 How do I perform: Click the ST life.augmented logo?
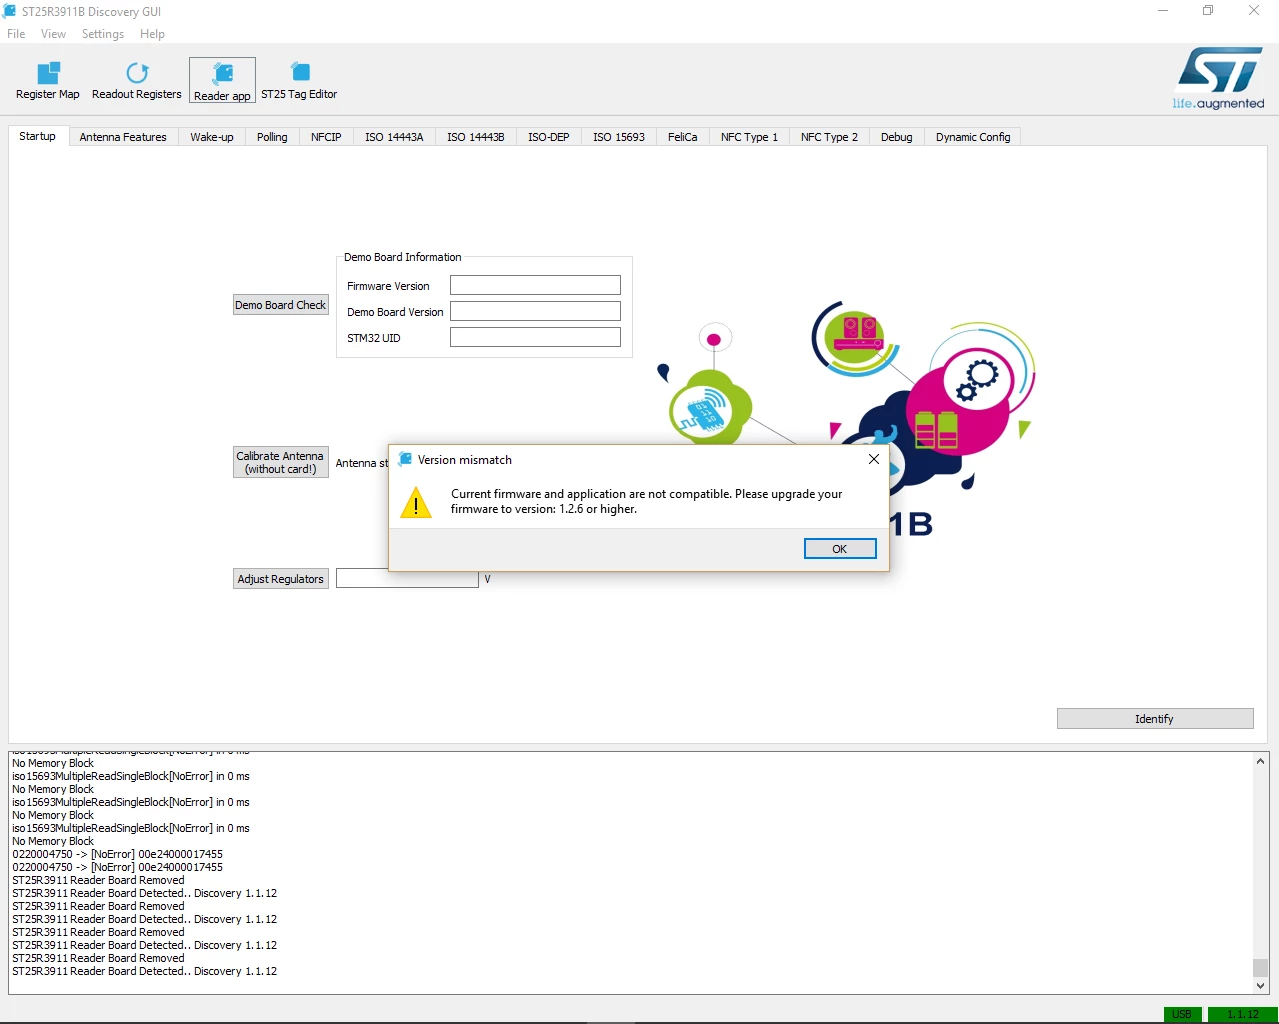coord(1219,78)
